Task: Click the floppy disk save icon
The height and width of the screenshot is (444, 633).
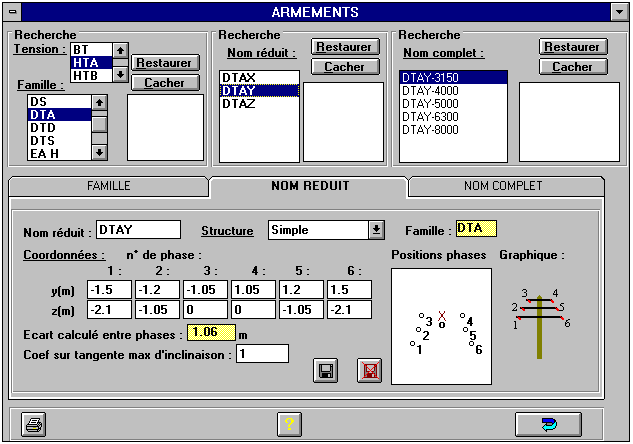Action: (324, 371)
